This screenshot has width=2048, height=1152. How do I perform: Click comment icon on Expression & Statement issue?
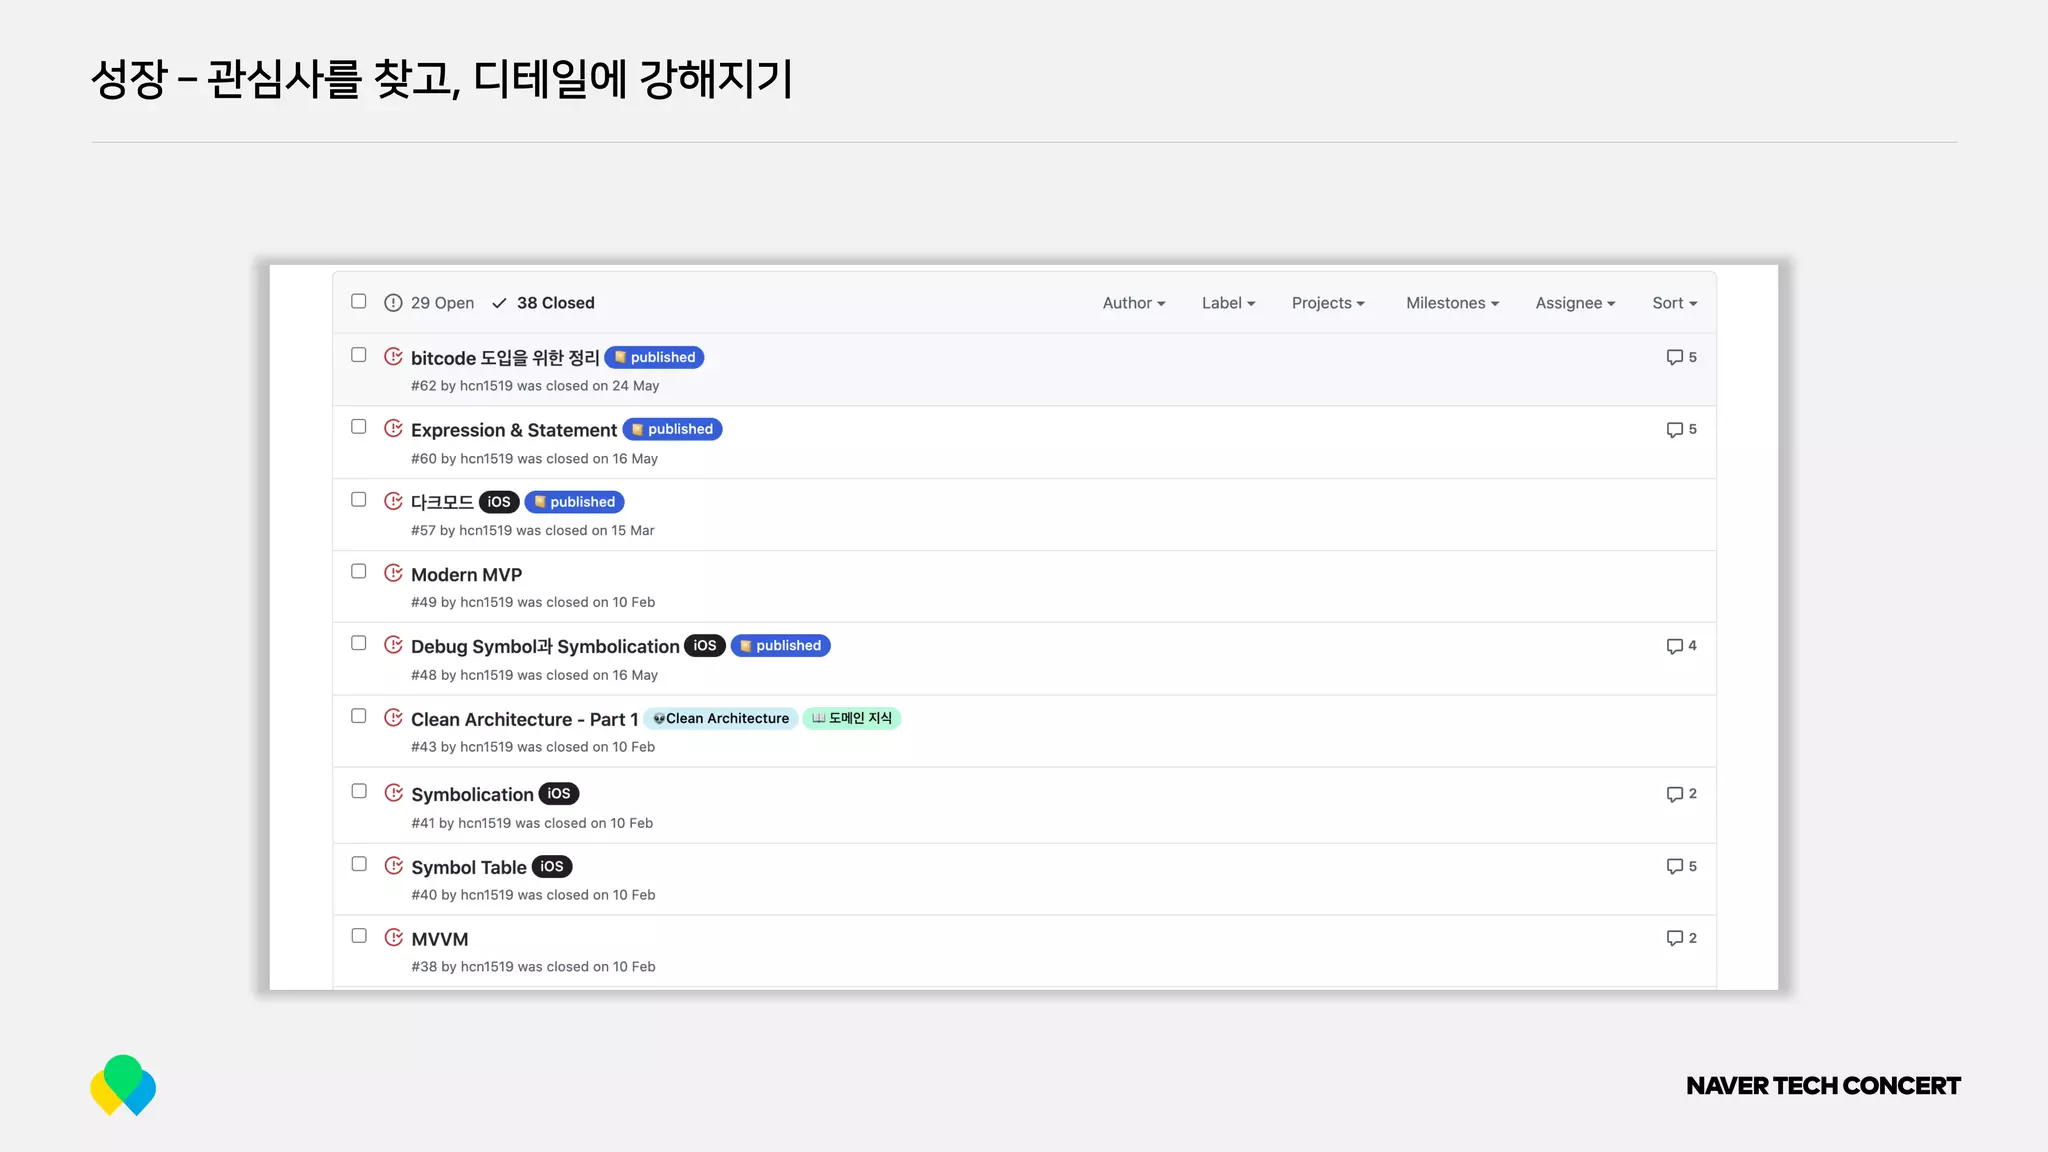[1674, 430]
